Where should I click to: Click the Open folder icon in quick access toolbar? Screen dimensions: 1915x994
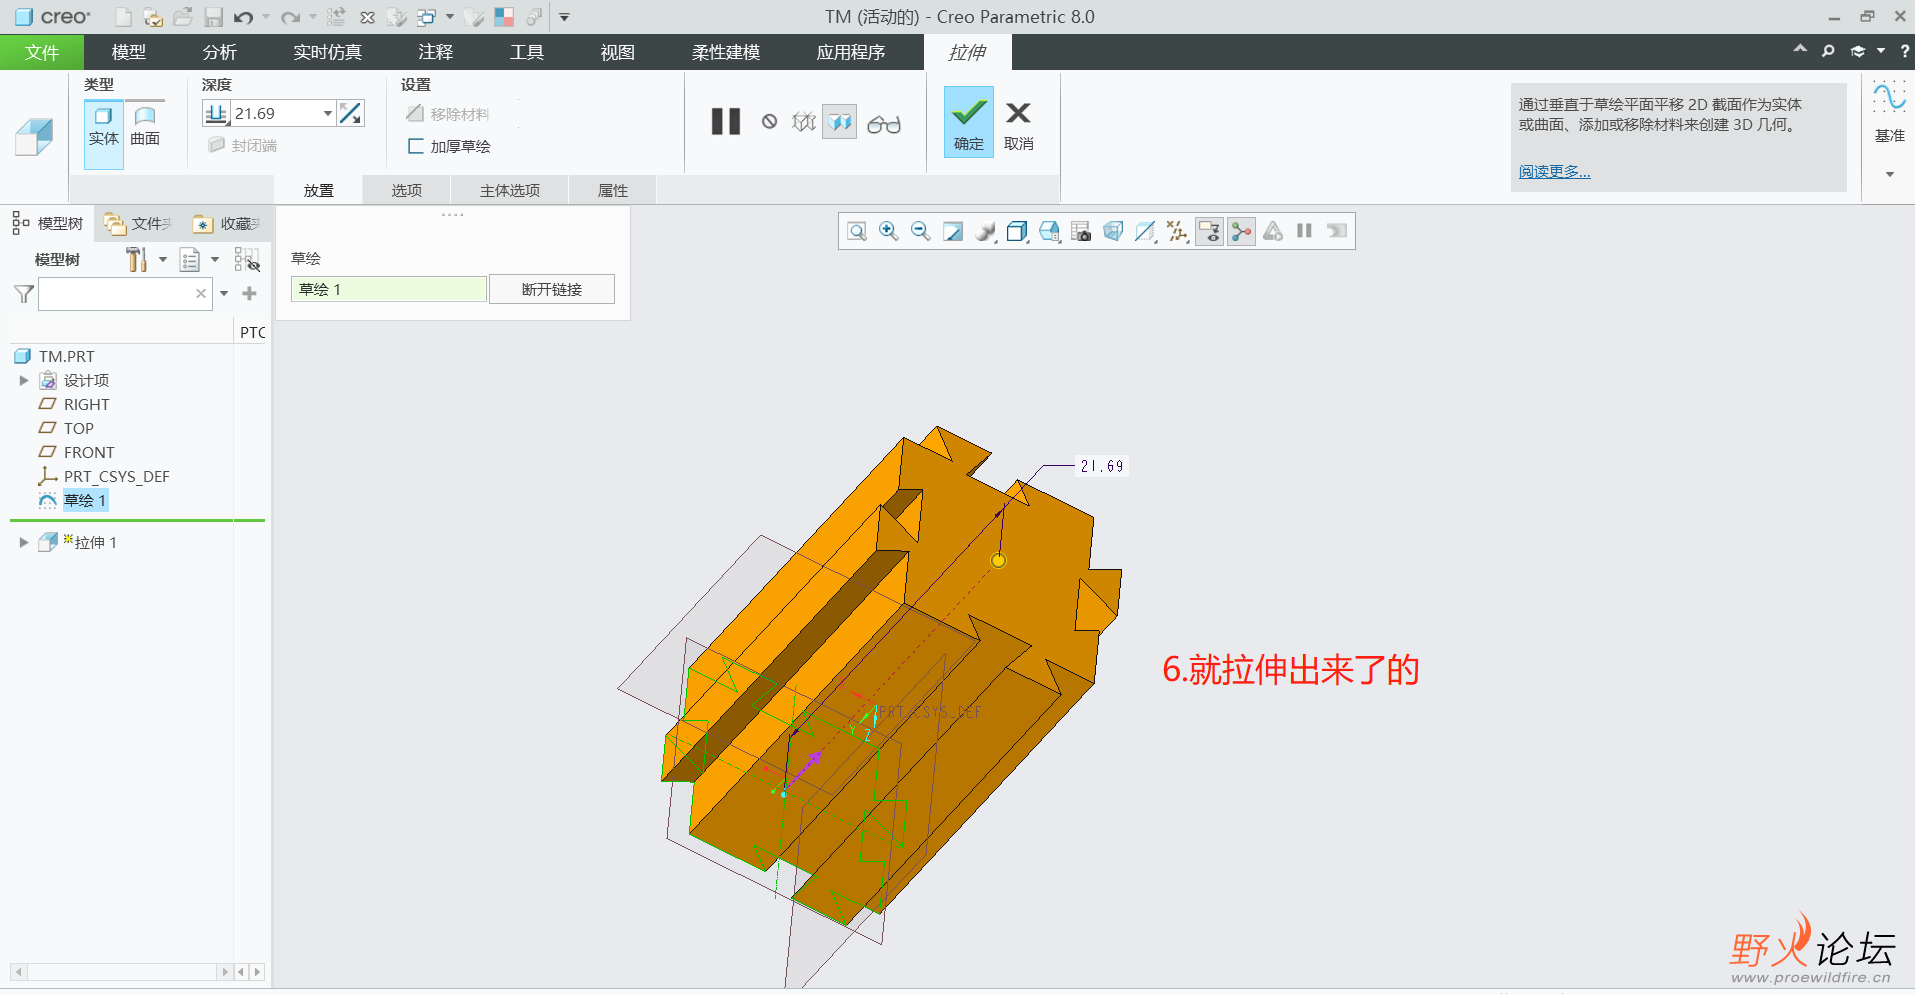pyautogui.click(x=183, y=17)
